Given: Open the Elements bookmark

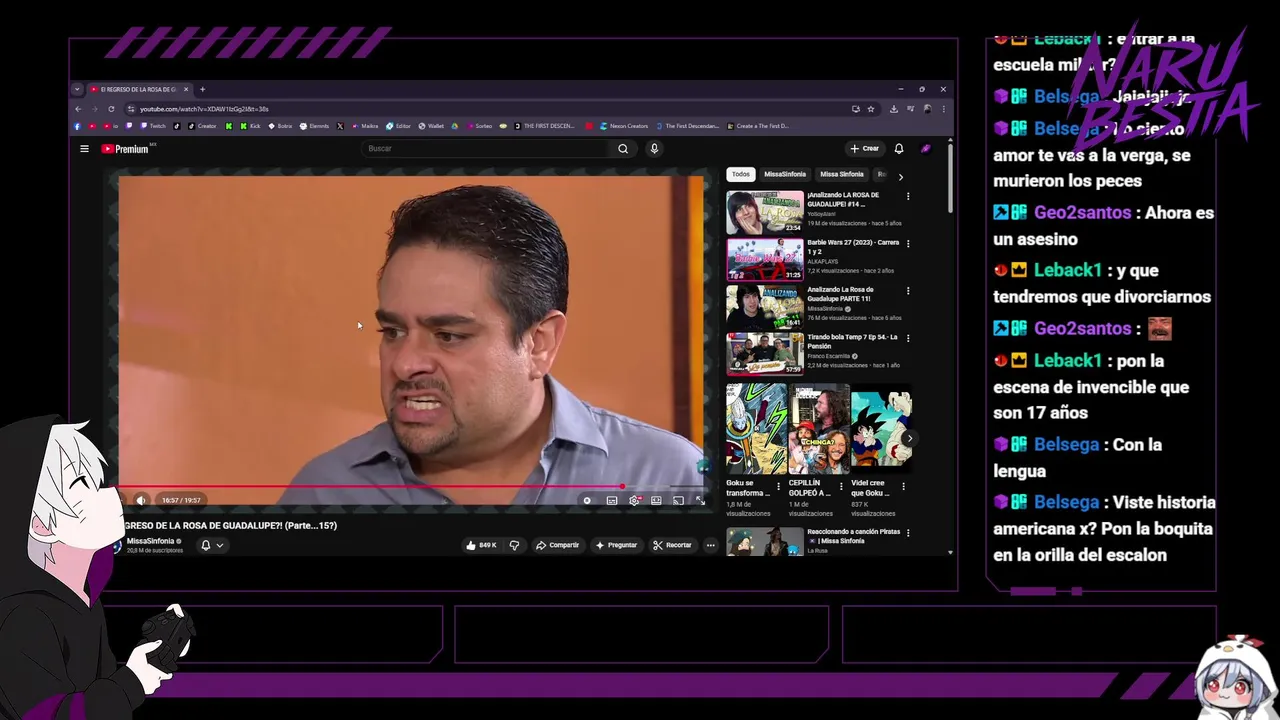Looking at the screenshot, I should 315,126.
